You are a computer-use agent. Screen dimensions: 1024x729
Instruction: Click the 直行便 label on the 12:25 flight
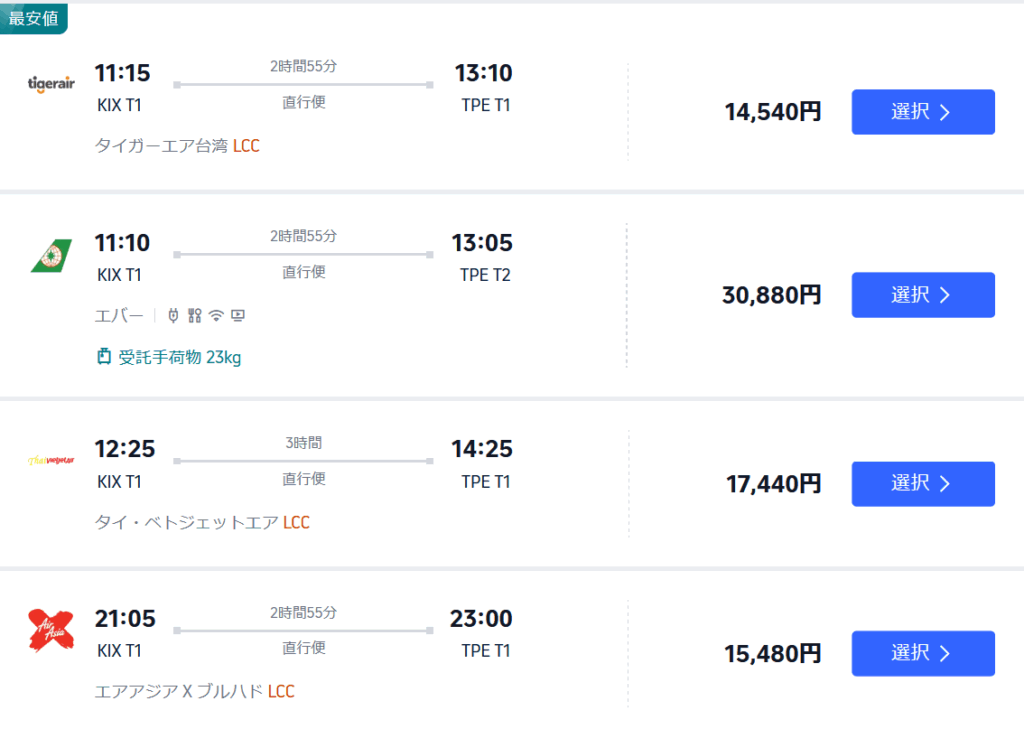303,478
